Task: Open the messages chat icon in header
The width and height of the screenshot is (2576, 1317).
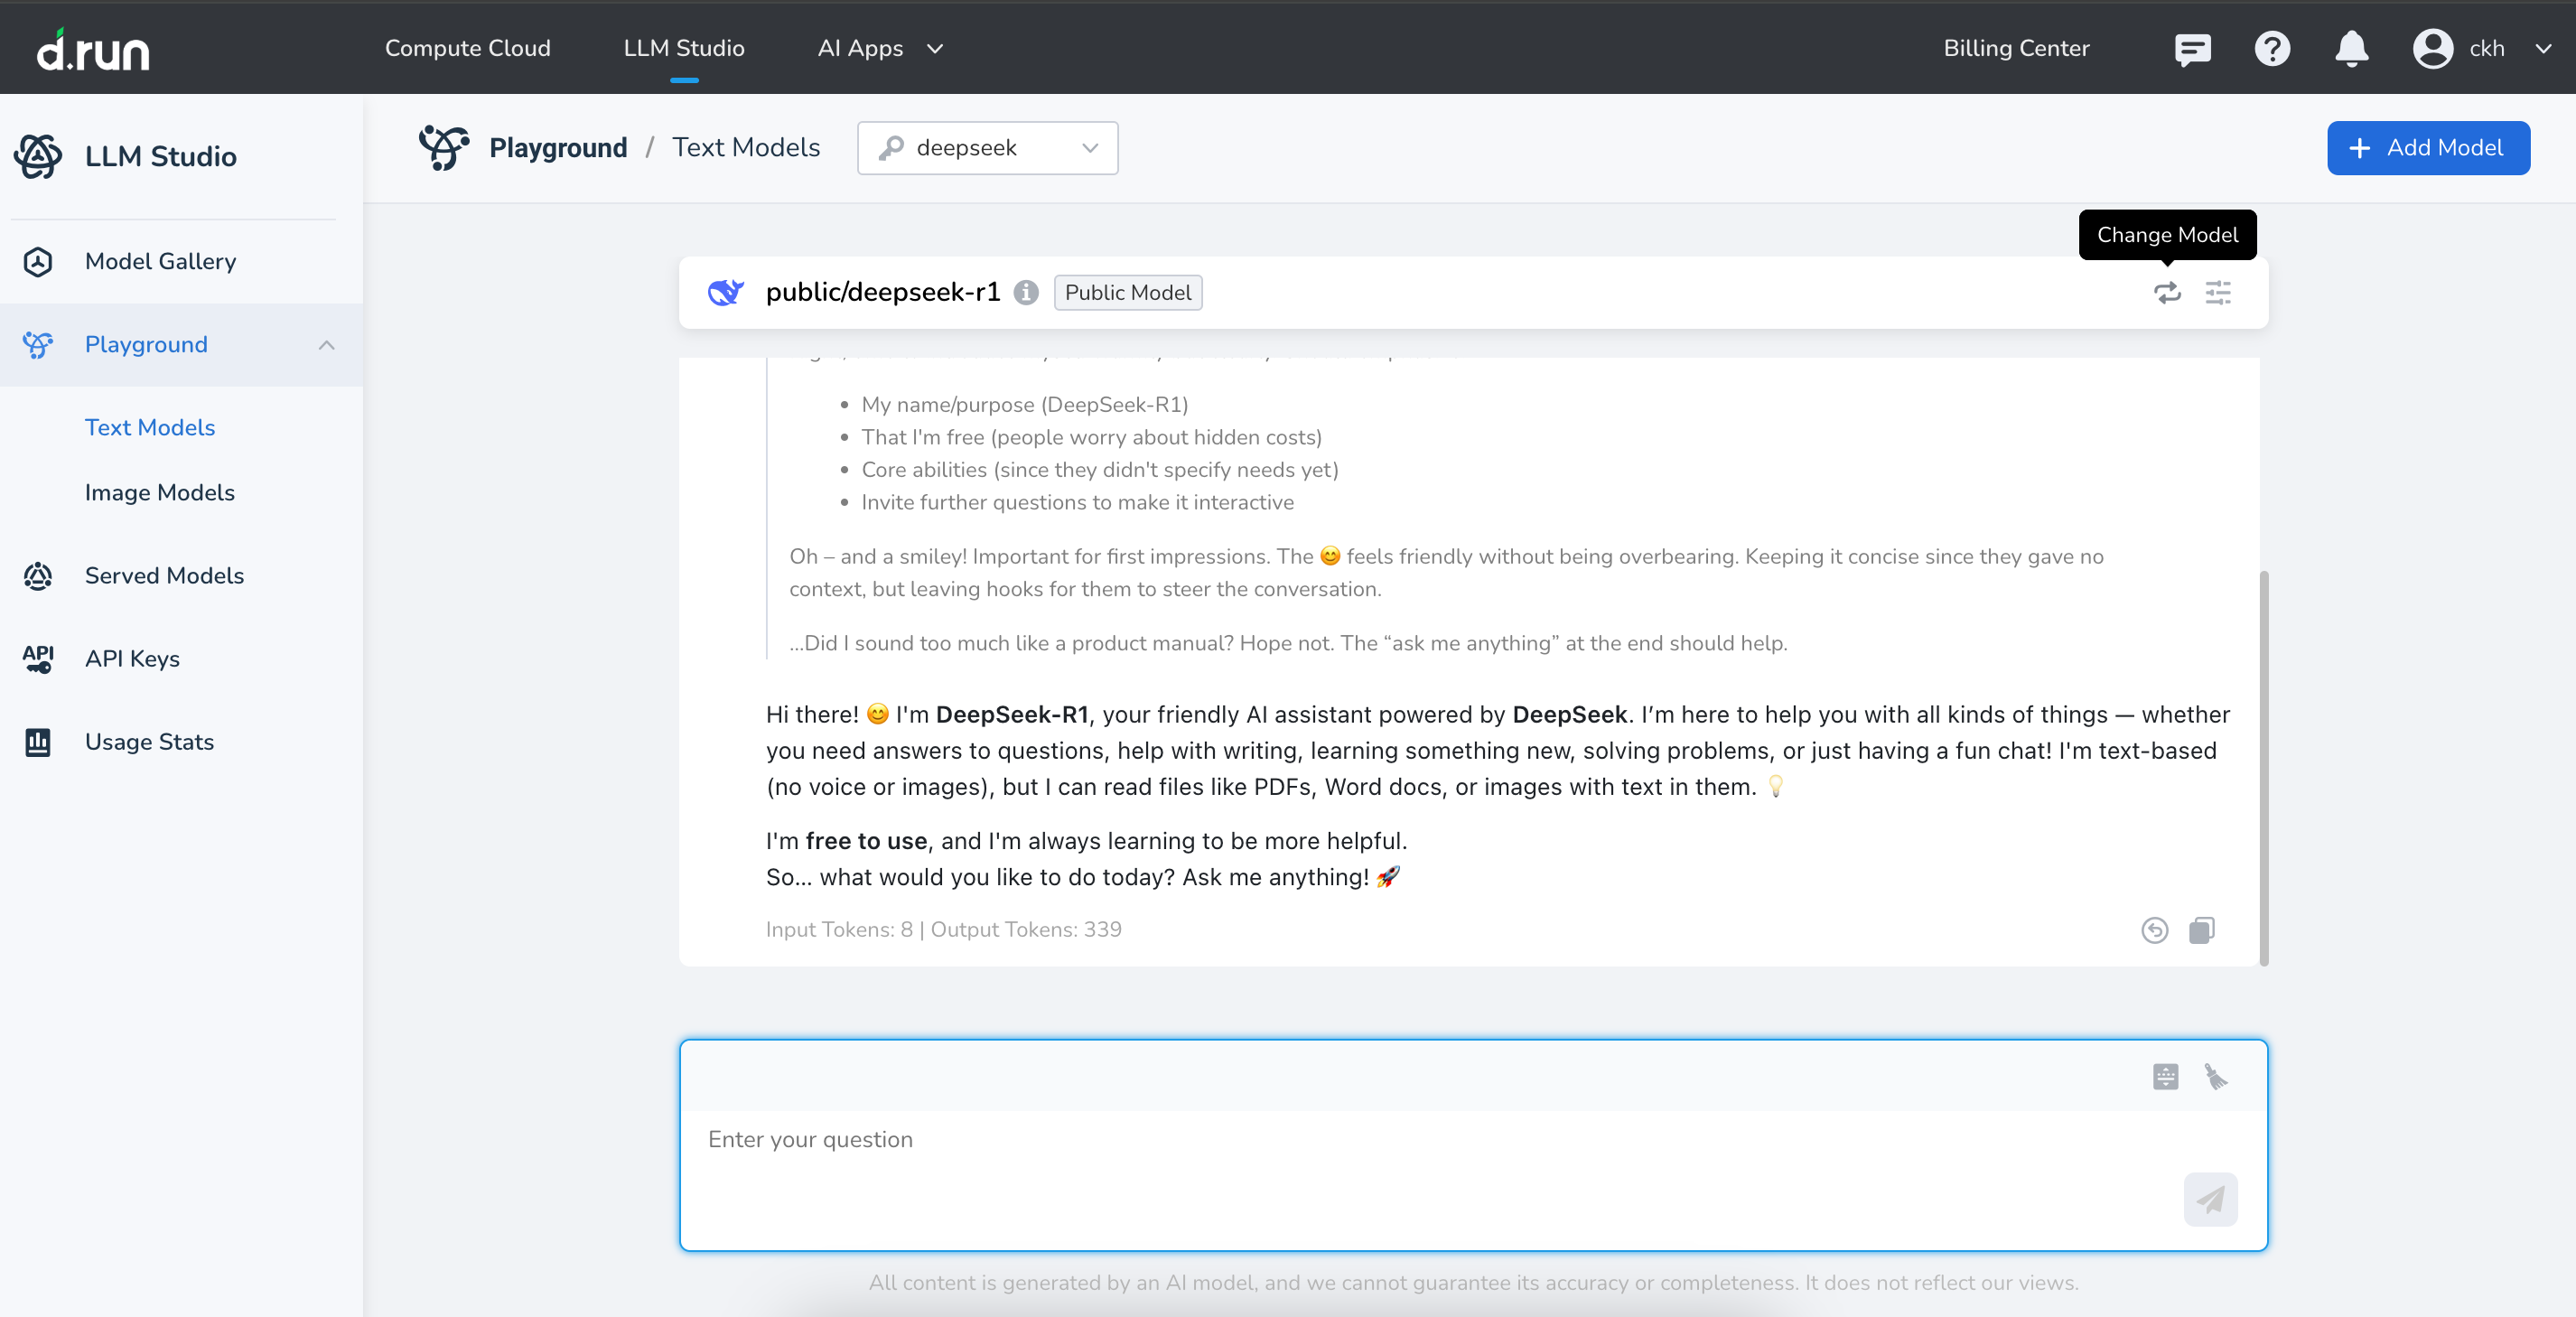Action: pyautogui.click(x=2192, y=48)
